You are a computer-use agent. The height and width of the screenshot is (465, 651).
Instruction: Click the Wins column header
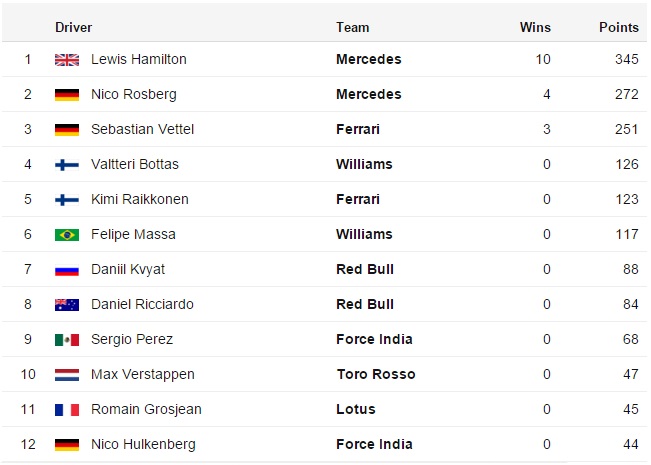click(x=535, y=28)
